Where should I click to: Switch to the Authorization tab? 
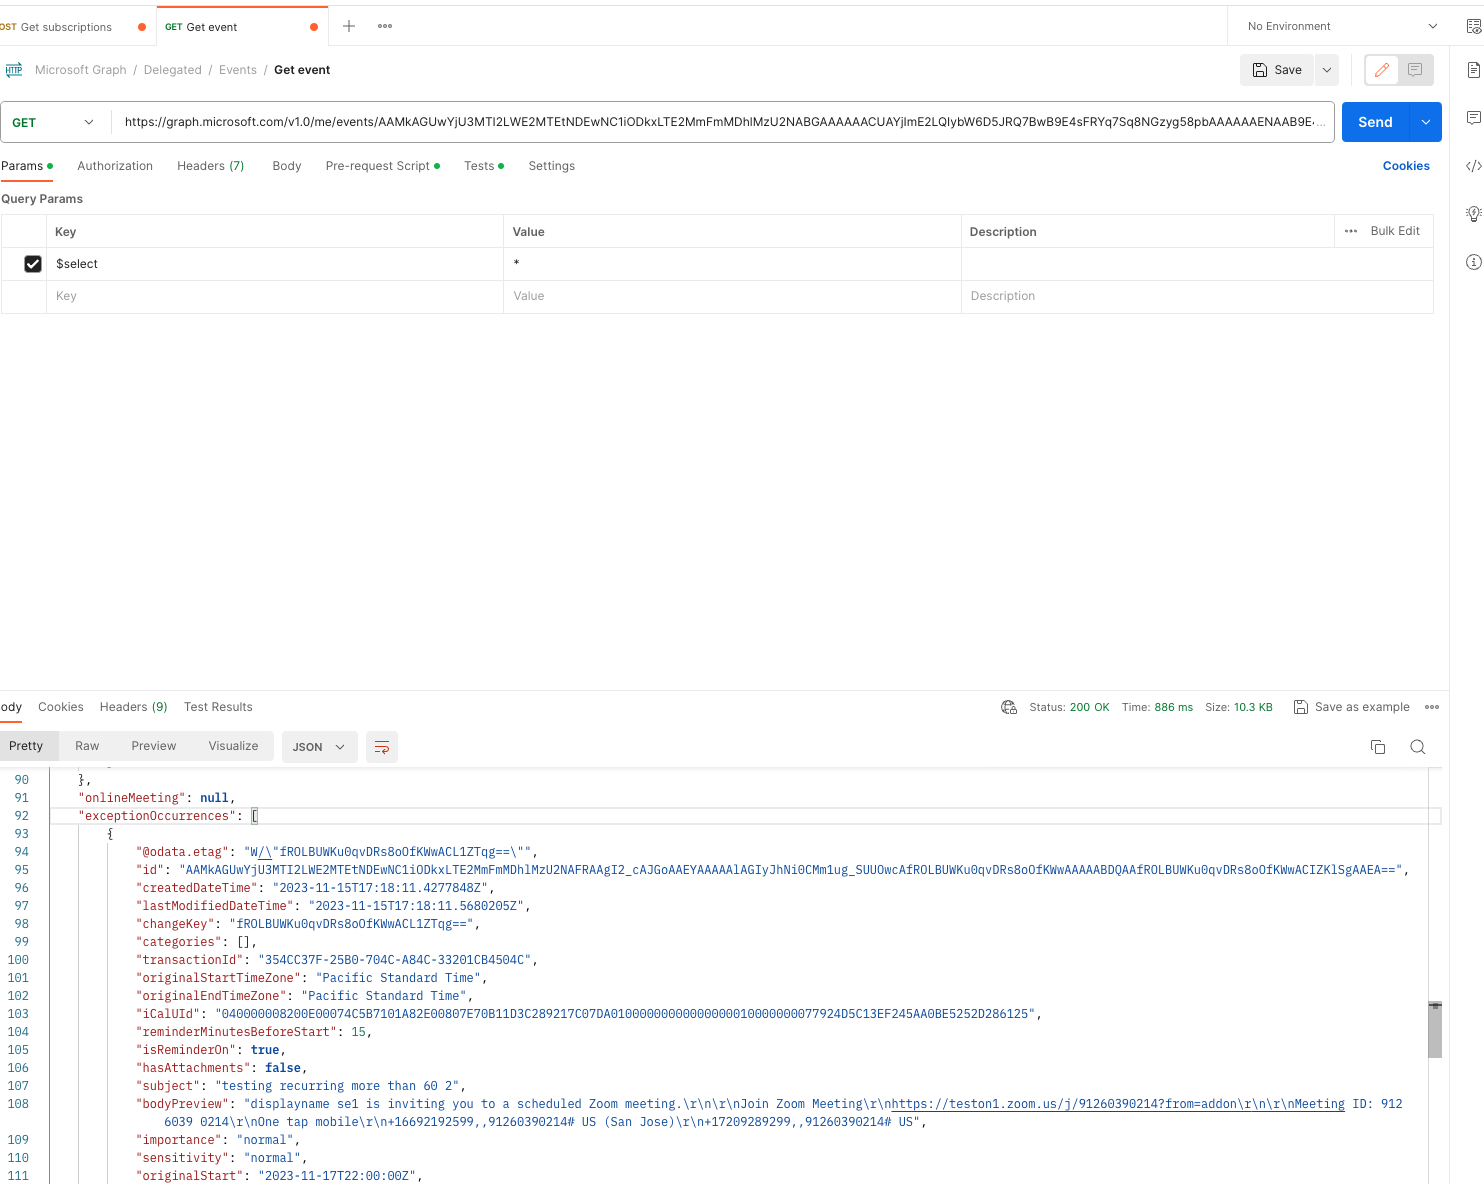point(114,166)
